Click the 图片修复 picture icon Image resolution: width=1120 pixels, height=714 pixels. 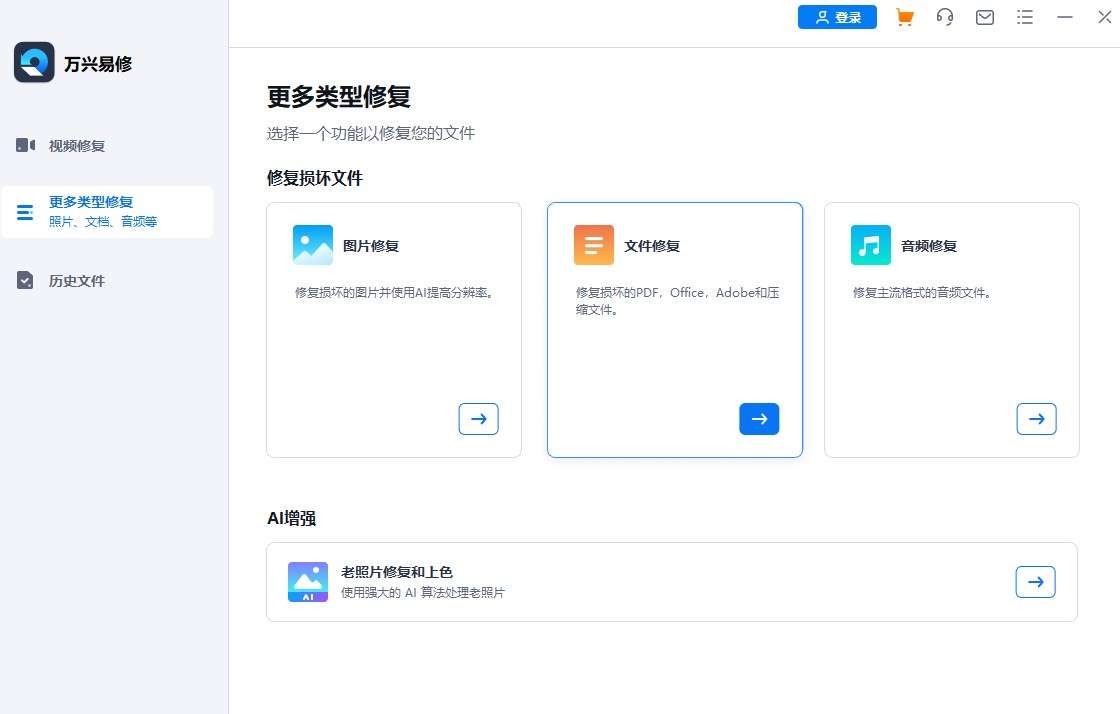pos(313,245)
